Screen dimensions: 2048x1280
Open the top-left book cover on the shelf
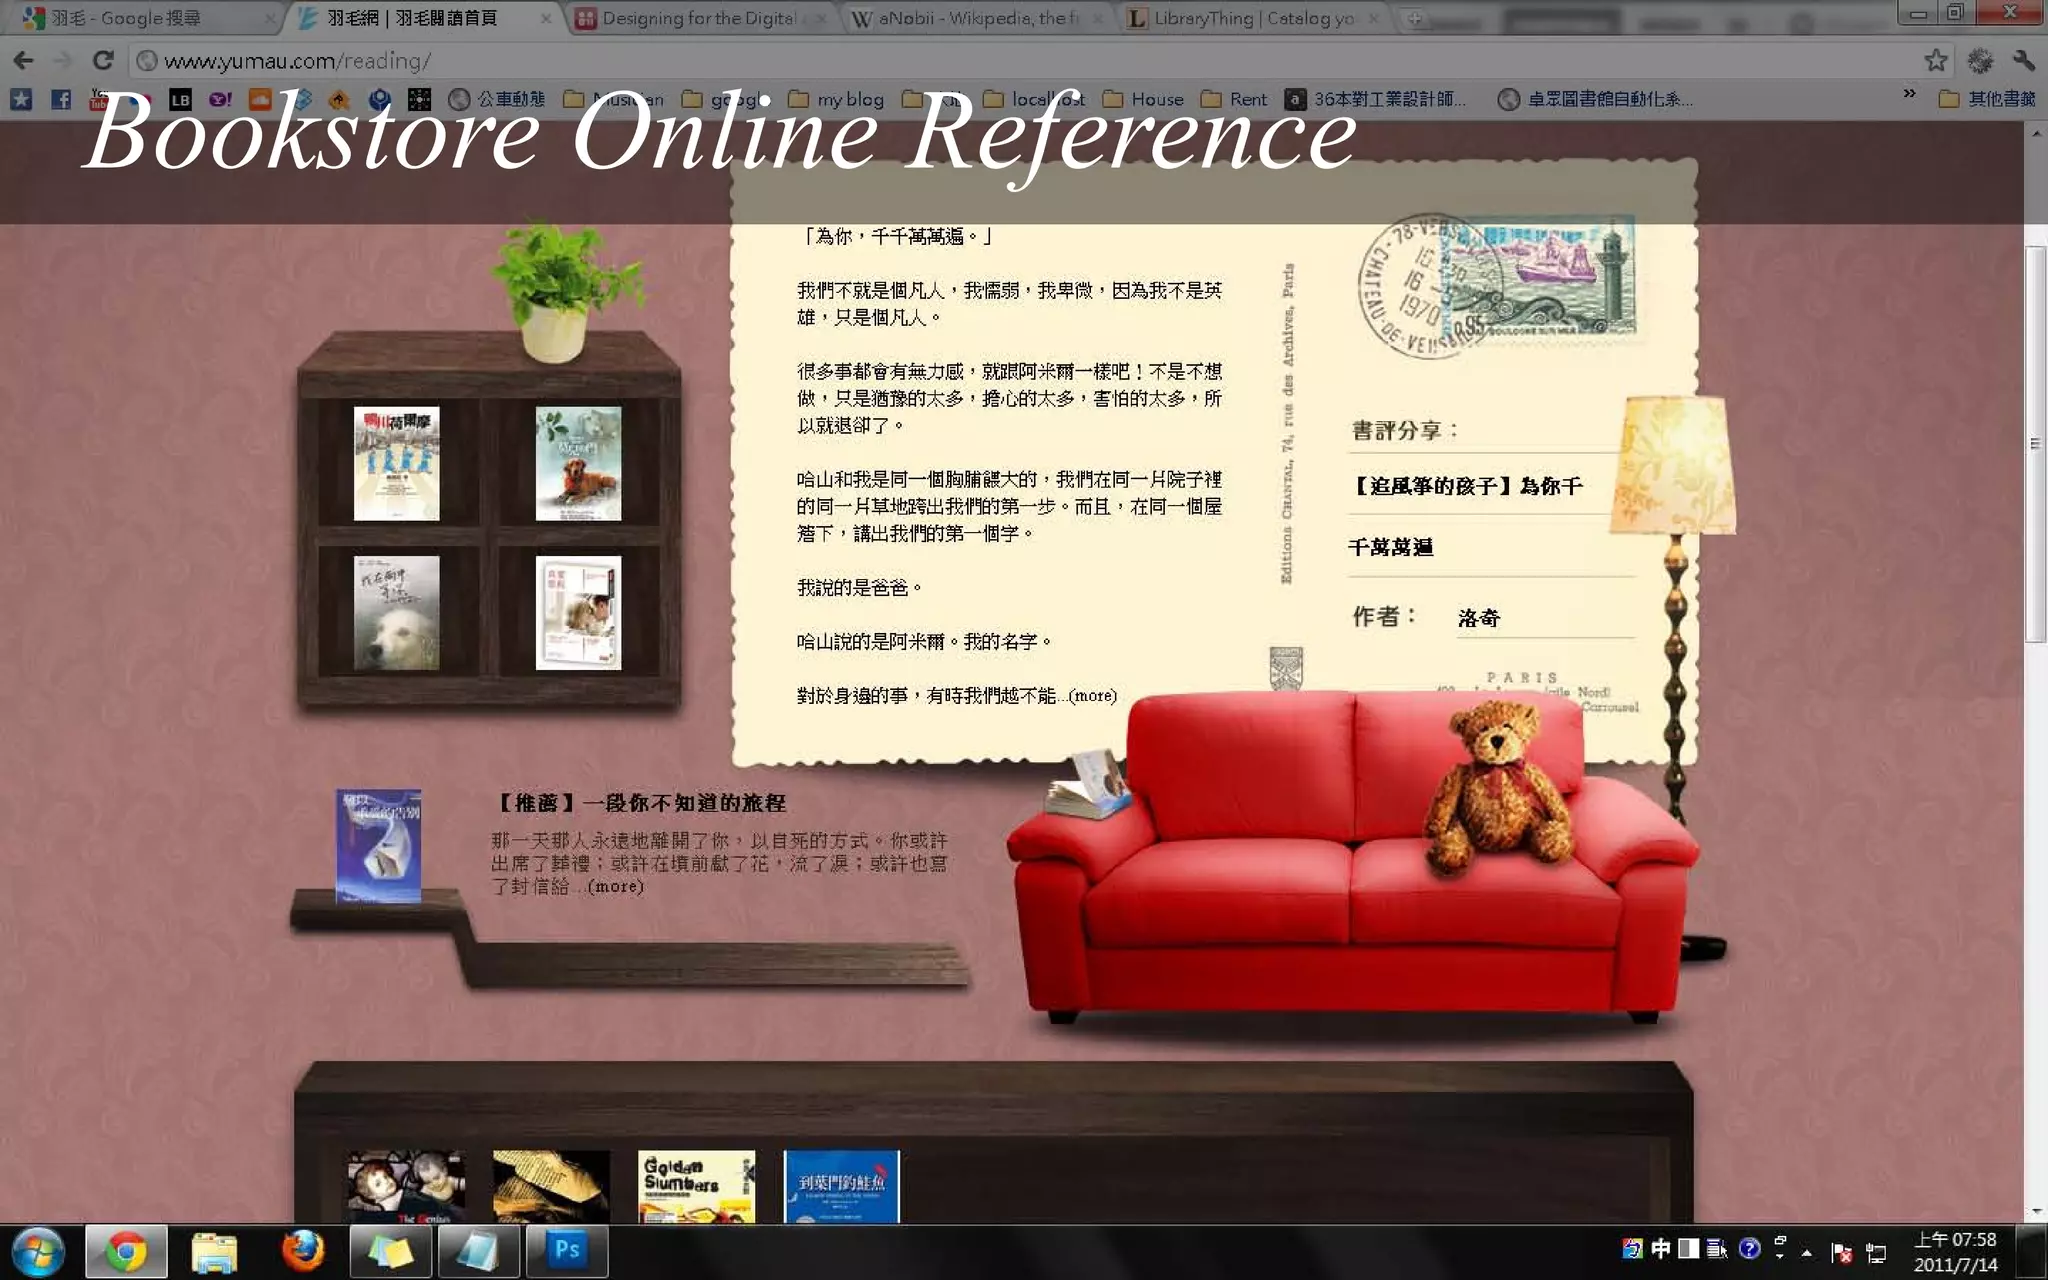tap(396, 463)
